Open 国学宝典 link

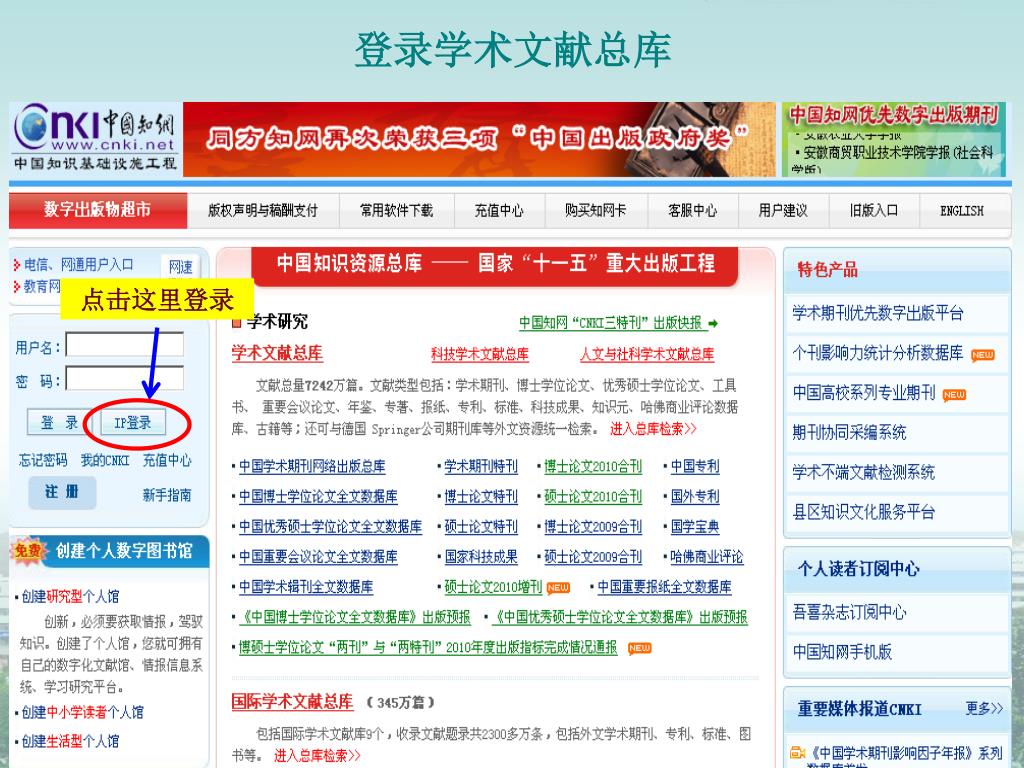[x=695, y=526]
